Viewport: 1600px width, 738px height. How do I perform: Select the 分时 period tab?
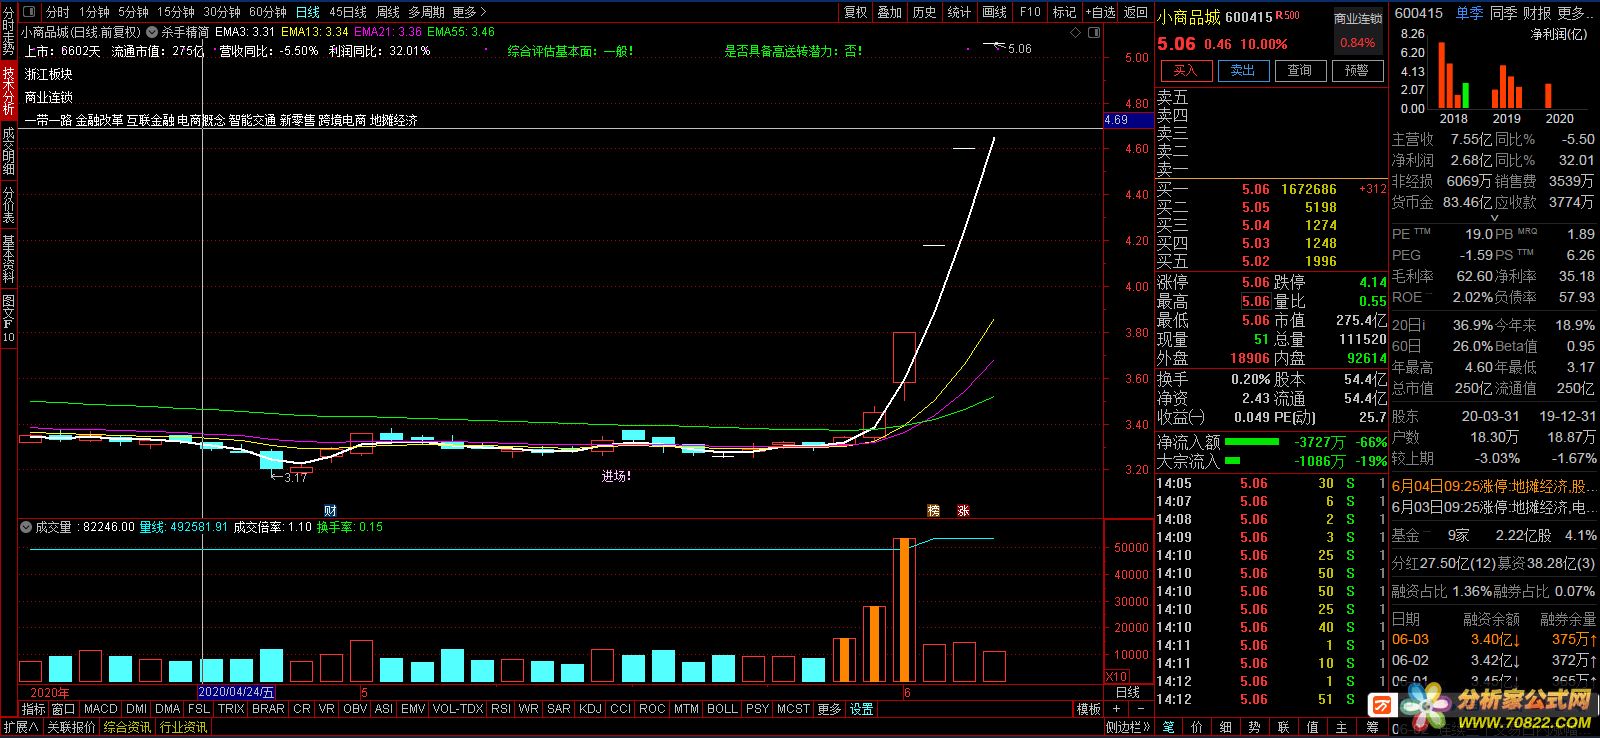point(58,12)
